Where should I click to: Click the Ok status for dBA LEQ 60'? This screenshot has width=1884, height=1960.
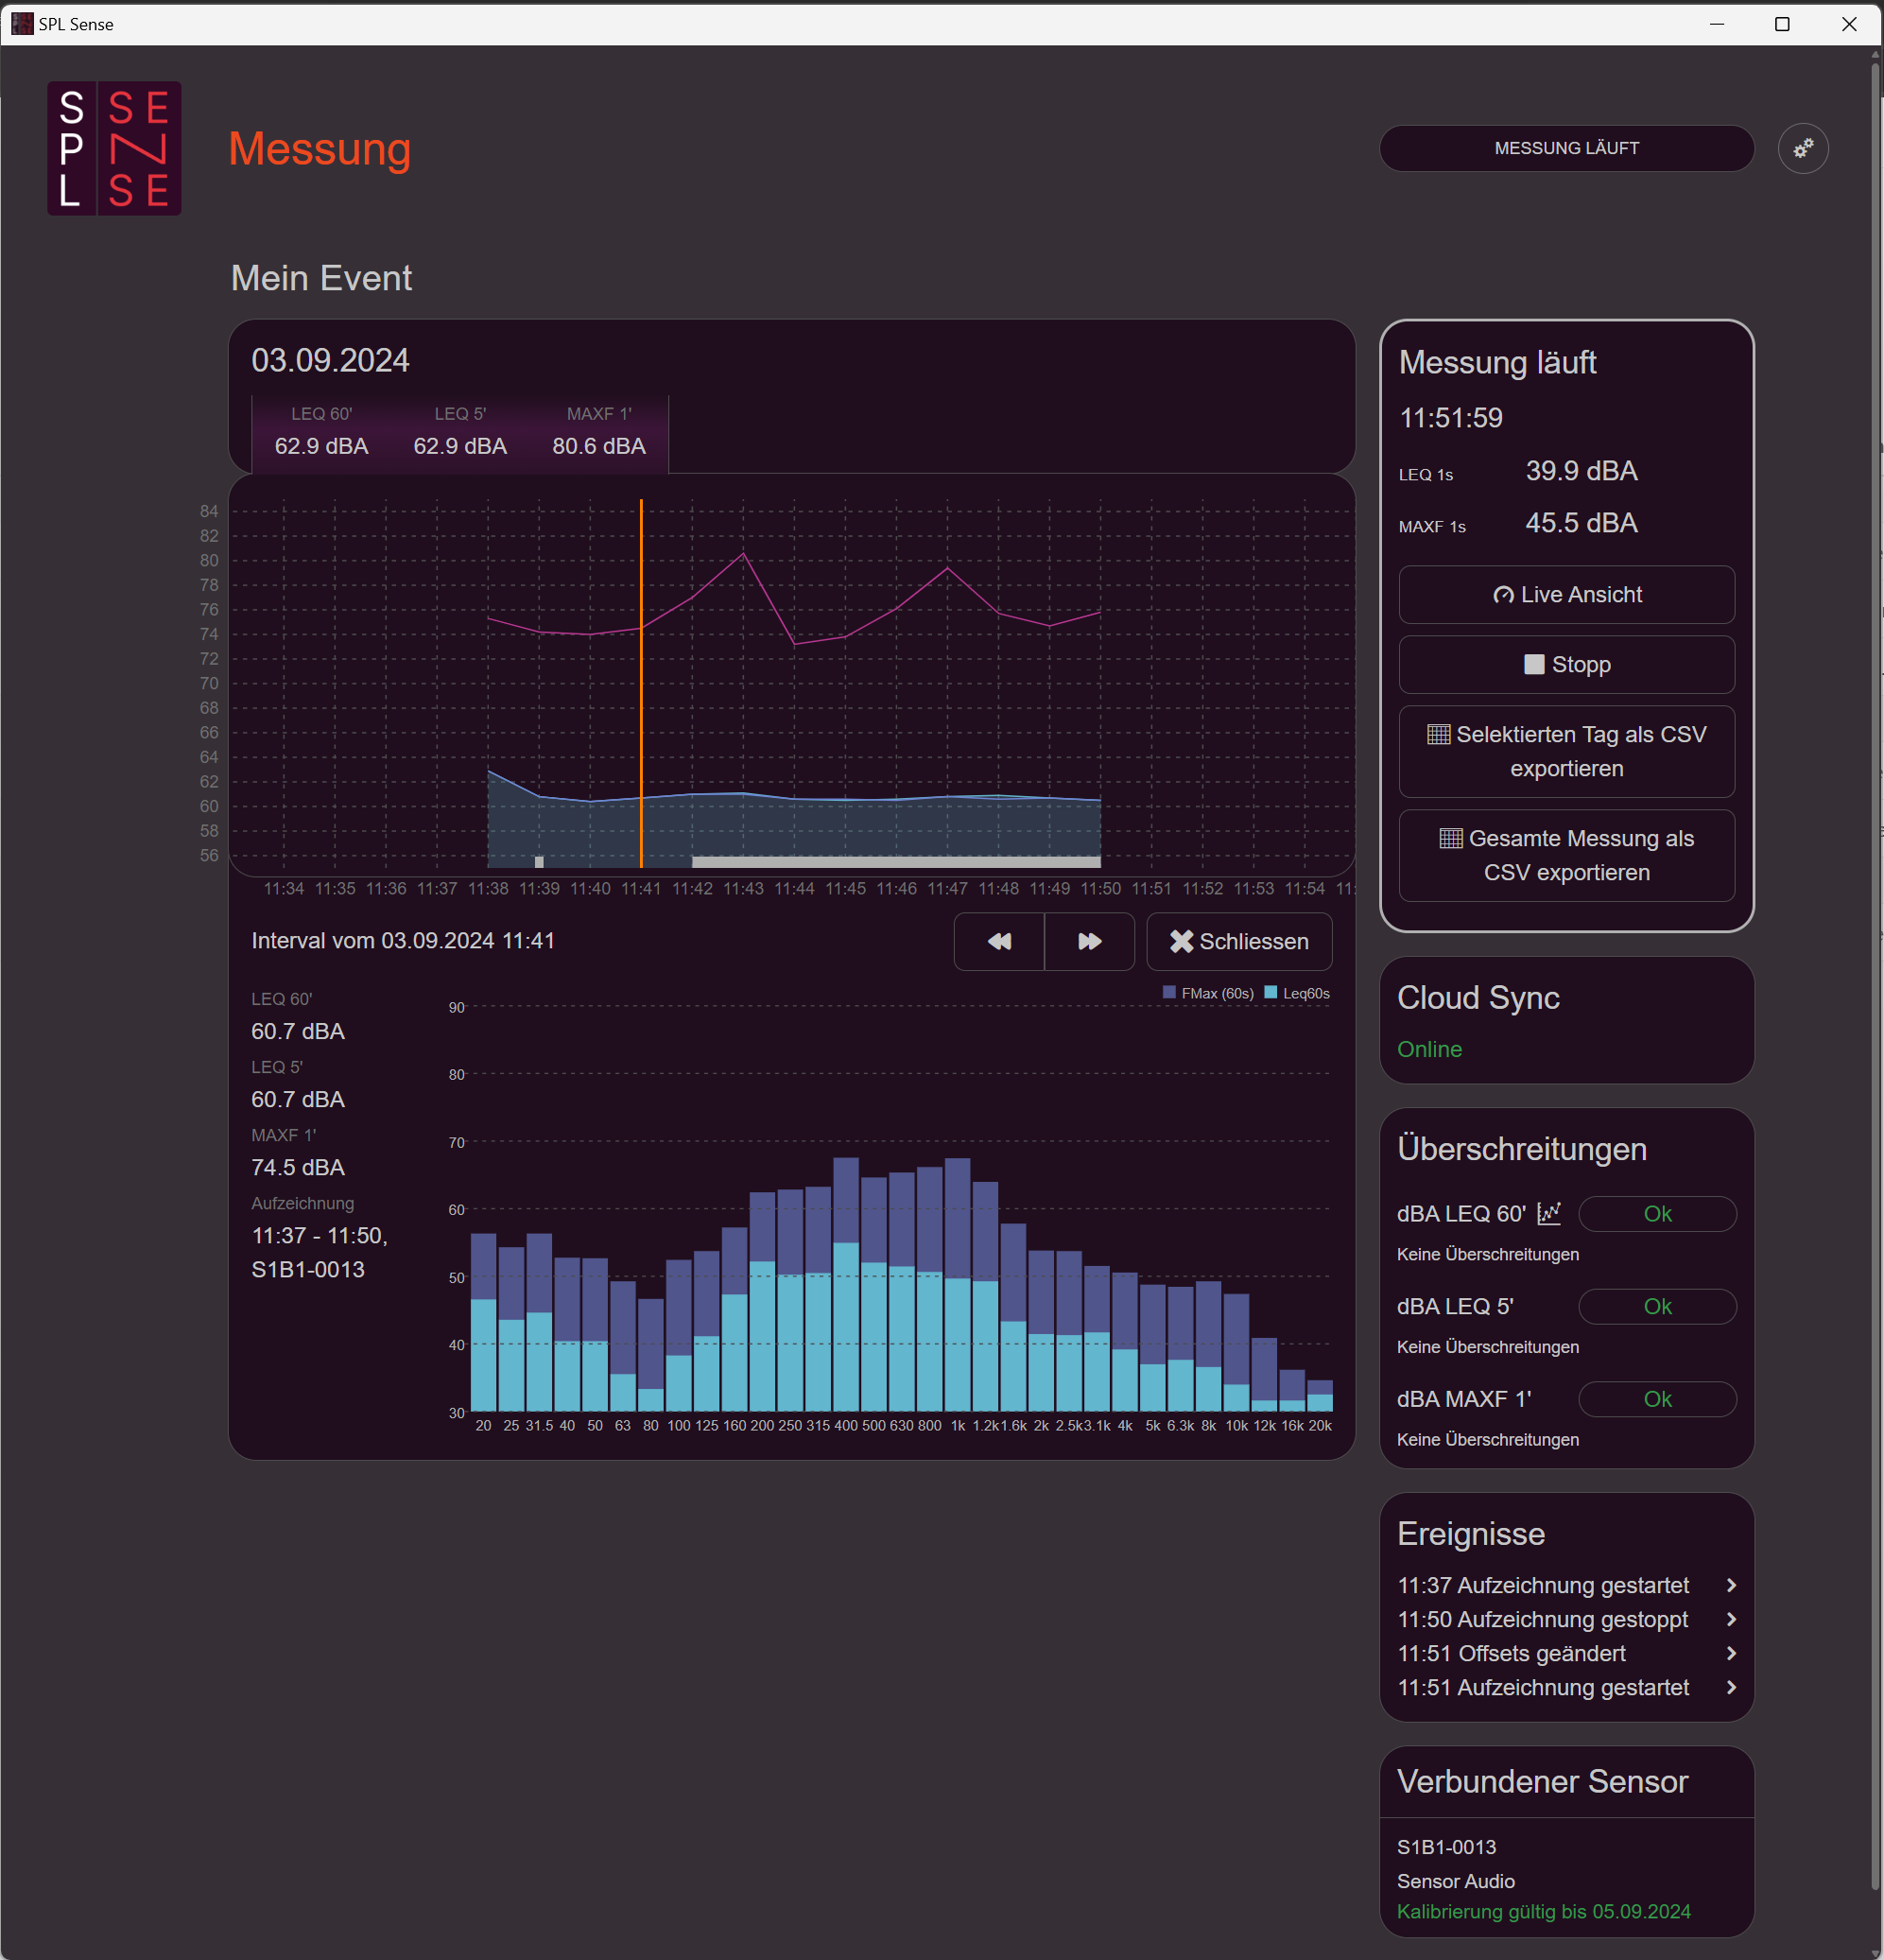[x=1657, y=1214]
